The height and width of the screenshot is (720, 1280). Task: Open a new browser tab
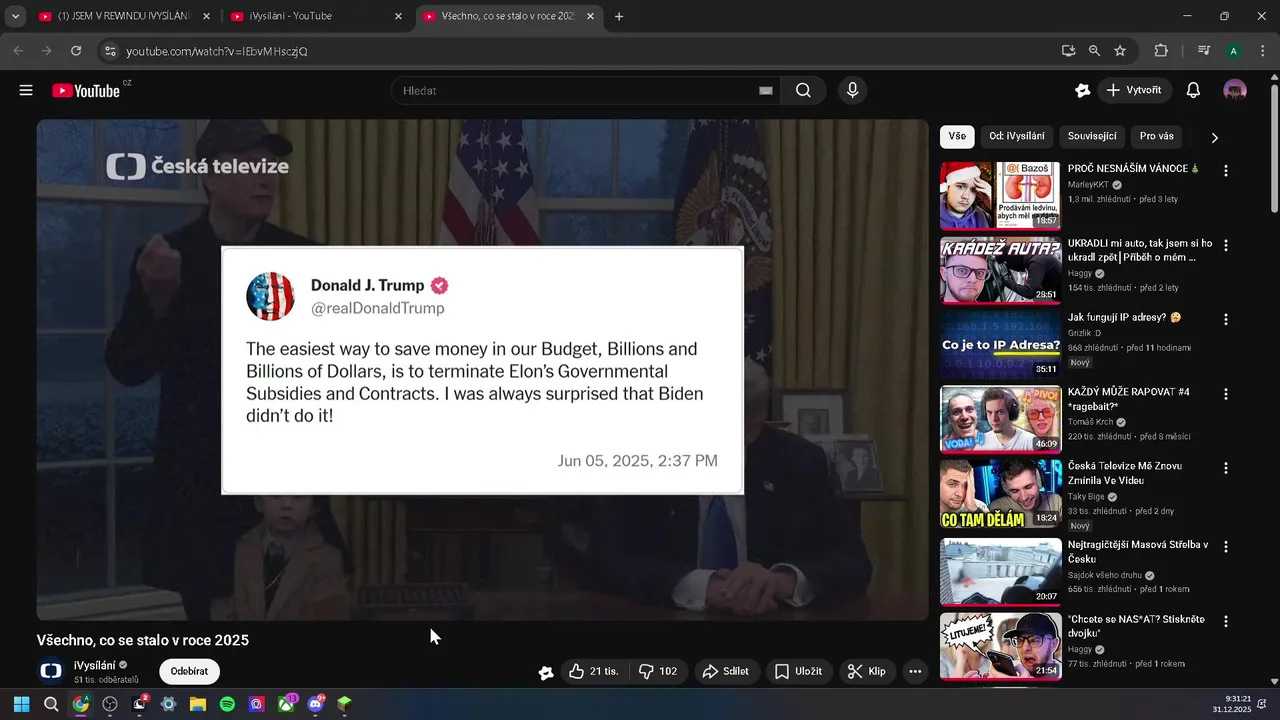point(619,16)
